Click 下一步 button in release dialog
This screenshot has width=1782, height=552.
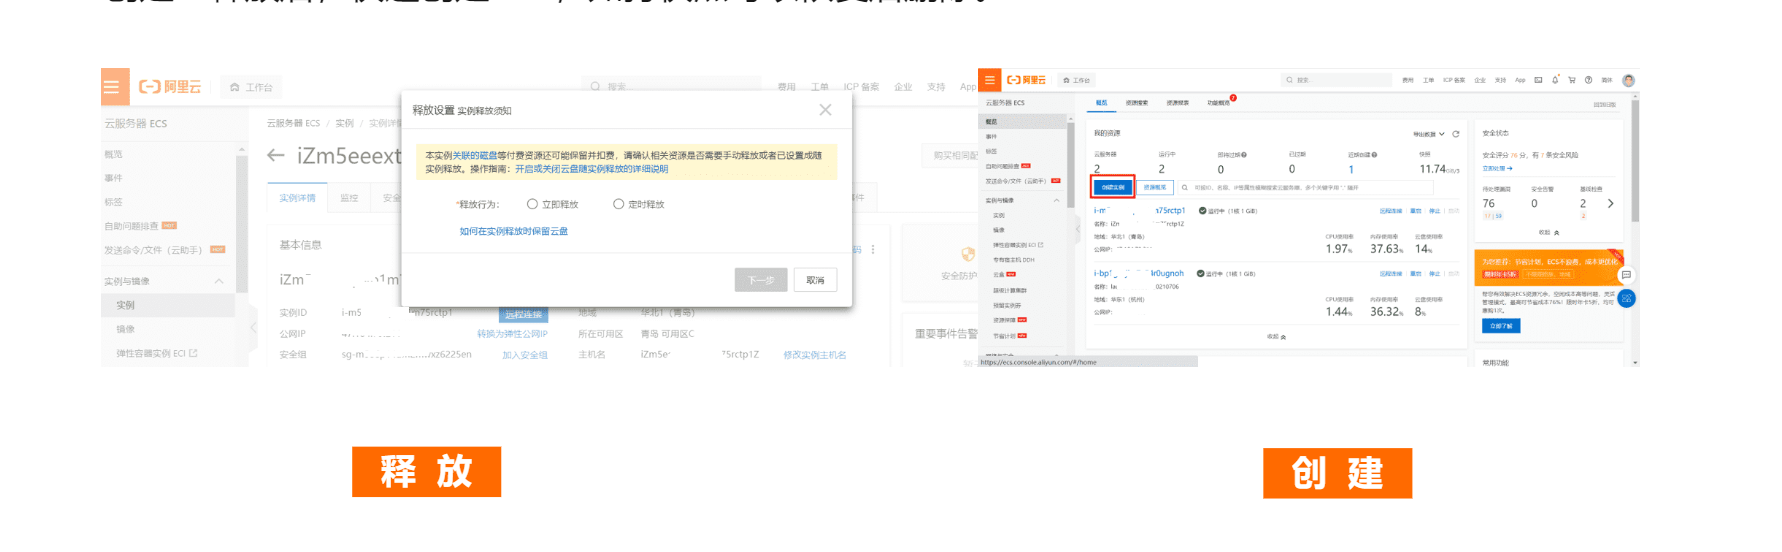761,280
